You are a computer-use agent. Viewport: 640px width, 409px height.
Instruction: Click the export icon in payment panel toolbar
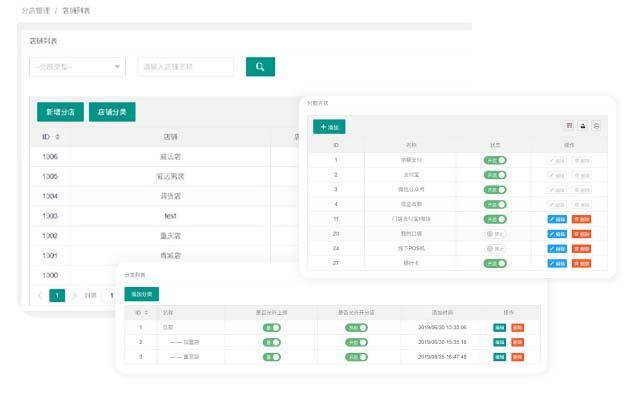583,126
